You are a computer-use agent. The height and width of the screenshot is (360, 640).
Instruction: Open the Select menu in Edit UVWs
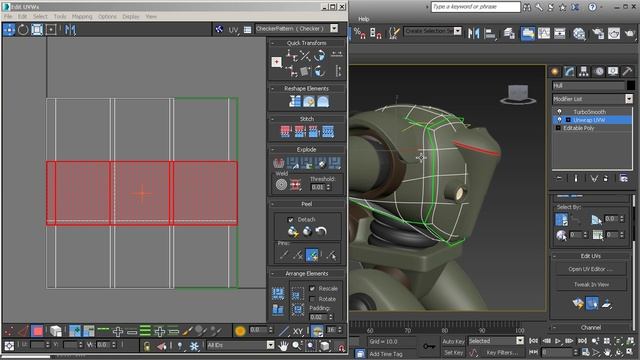[40, 16]
